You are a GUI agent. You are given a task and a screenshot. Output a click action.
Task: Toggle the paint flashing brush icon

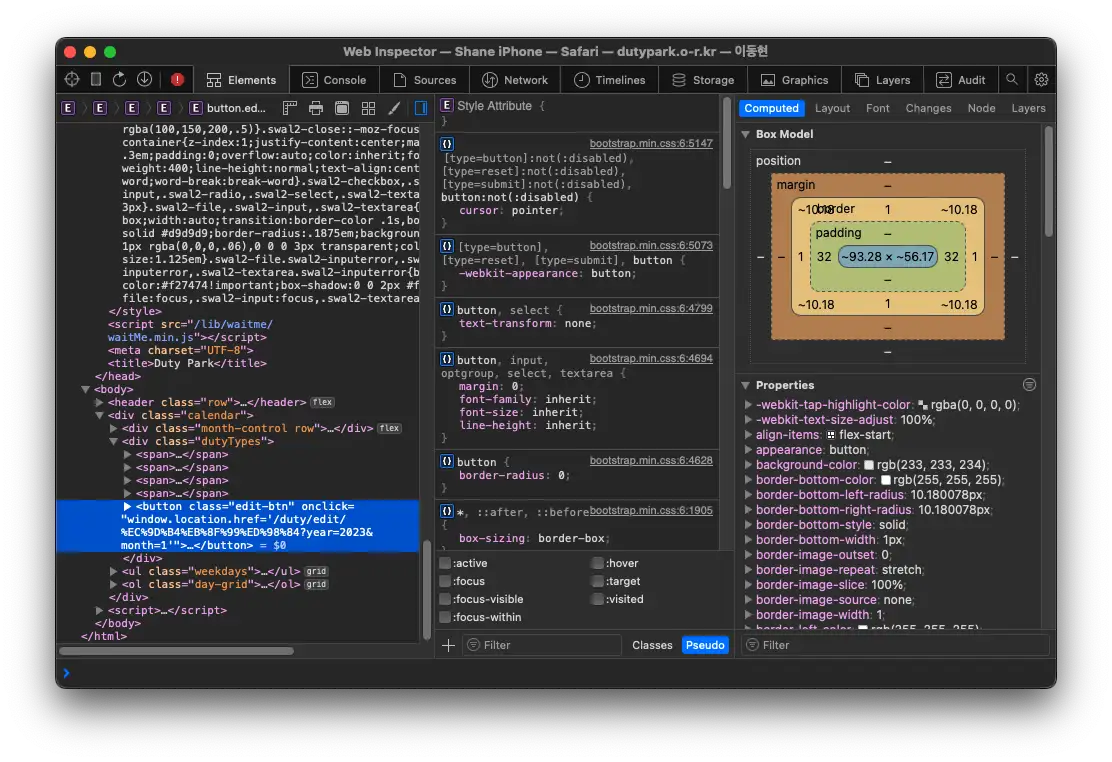click(394, 108)
